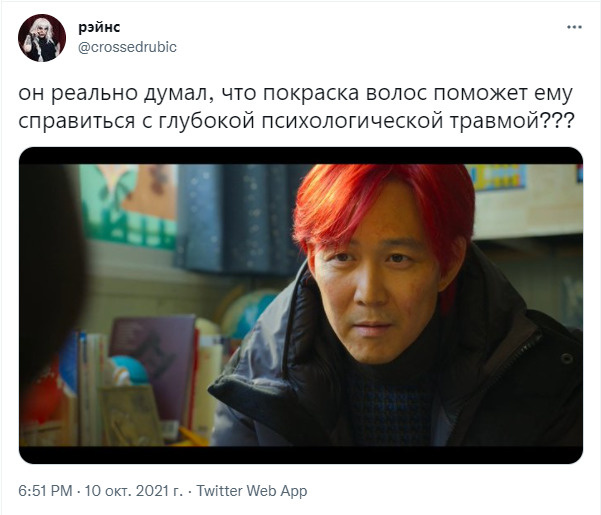
Task: Open the Twitter Web App source link
Action: point(252,491)
